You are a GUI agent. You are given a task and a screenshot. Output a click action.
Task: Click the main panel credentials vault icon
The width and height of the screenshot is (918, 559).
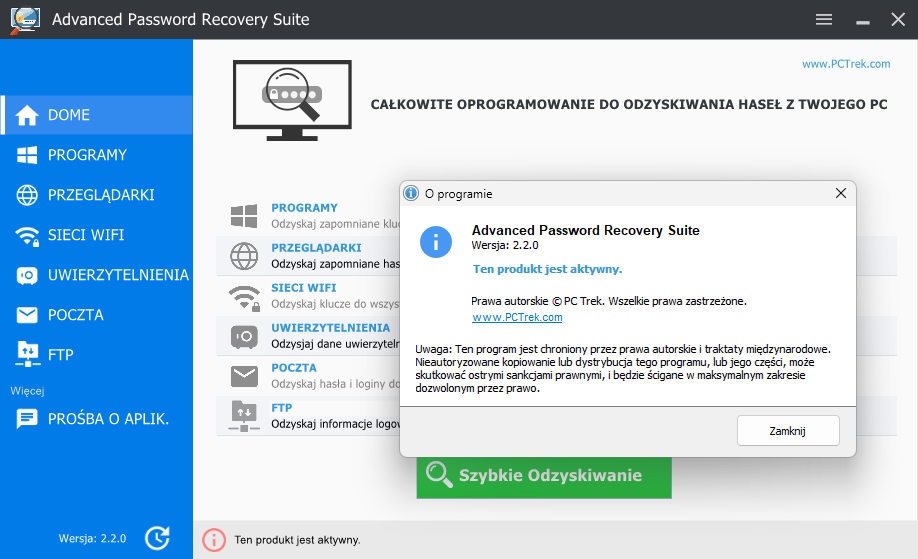coord(244,337)
